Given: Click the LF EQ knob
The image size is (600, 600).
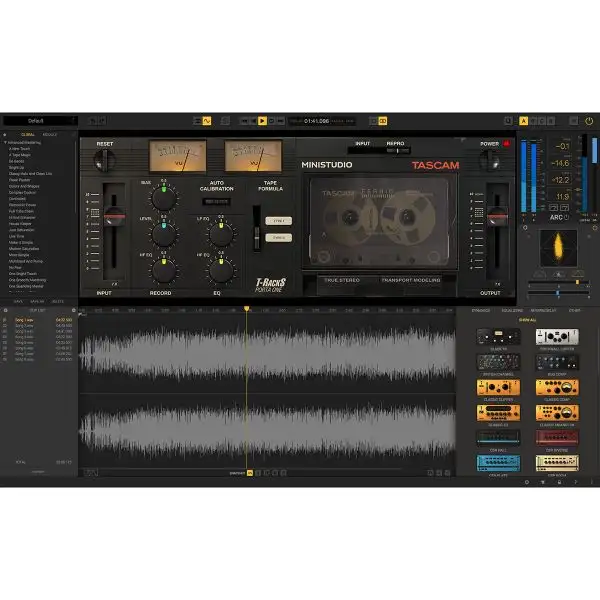Looking at the screenshot, I should (216, 235).
